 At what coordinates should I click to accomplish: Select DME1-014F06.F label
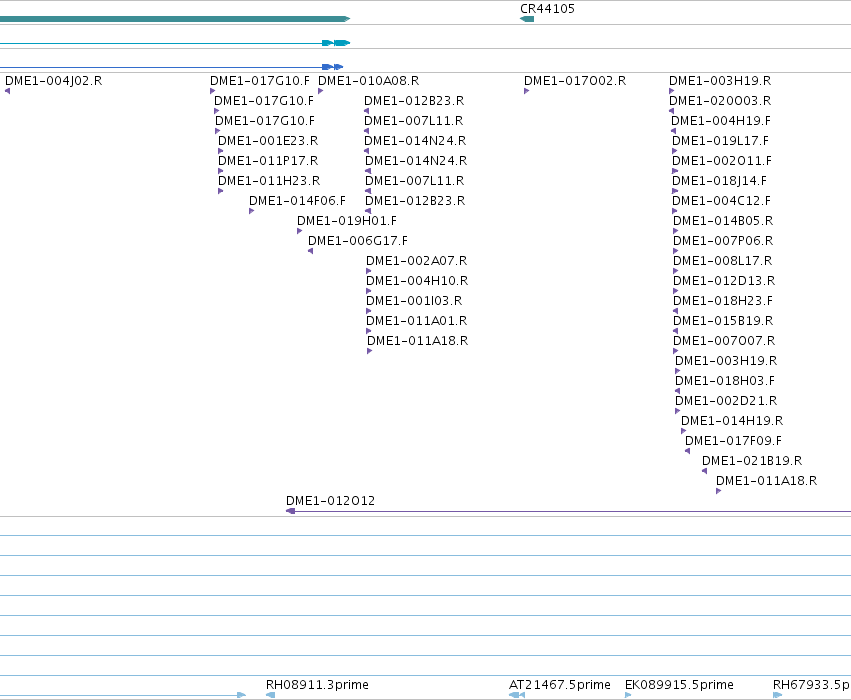click(x=297, y=201)
